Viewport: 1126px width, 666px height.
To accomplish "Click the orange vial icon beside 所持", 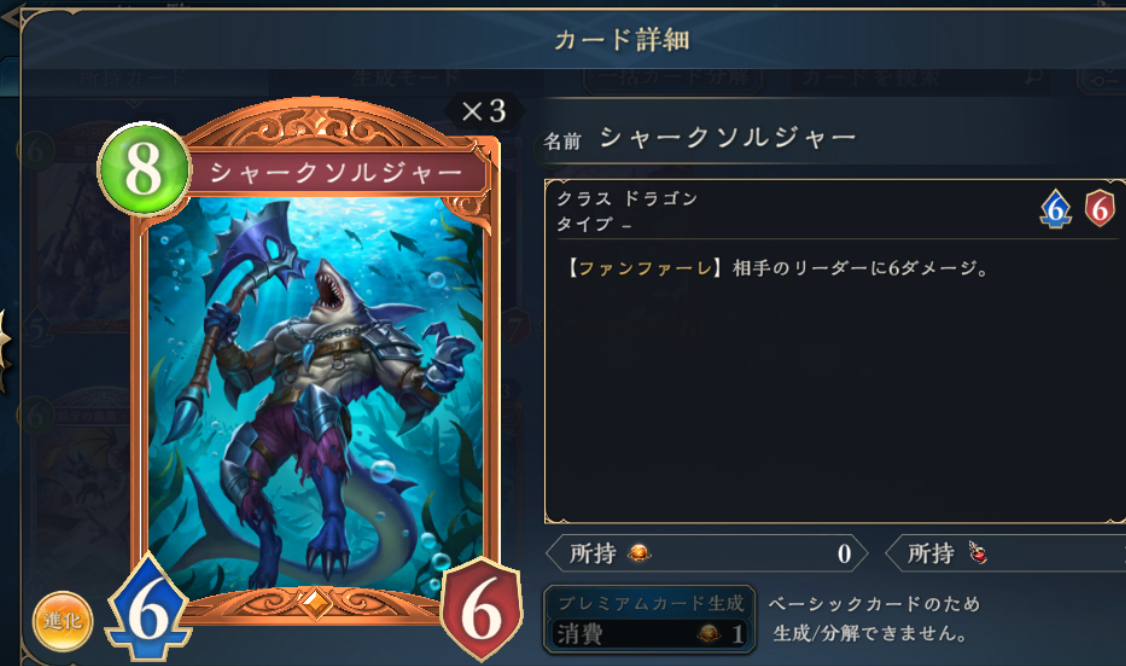I will (x=639, y=553).
